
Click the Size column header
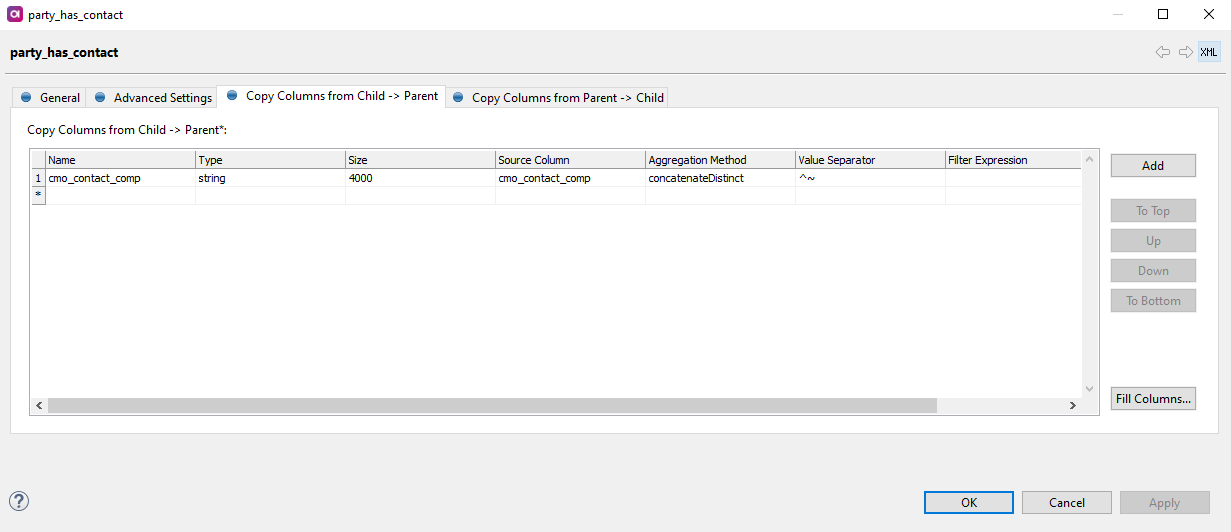click(x=420, y=160)
